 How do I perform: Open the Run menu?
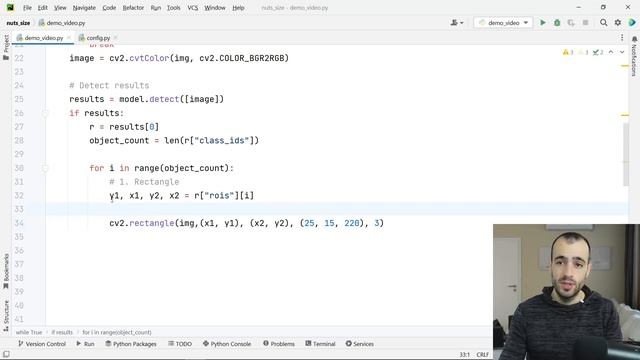156,8
